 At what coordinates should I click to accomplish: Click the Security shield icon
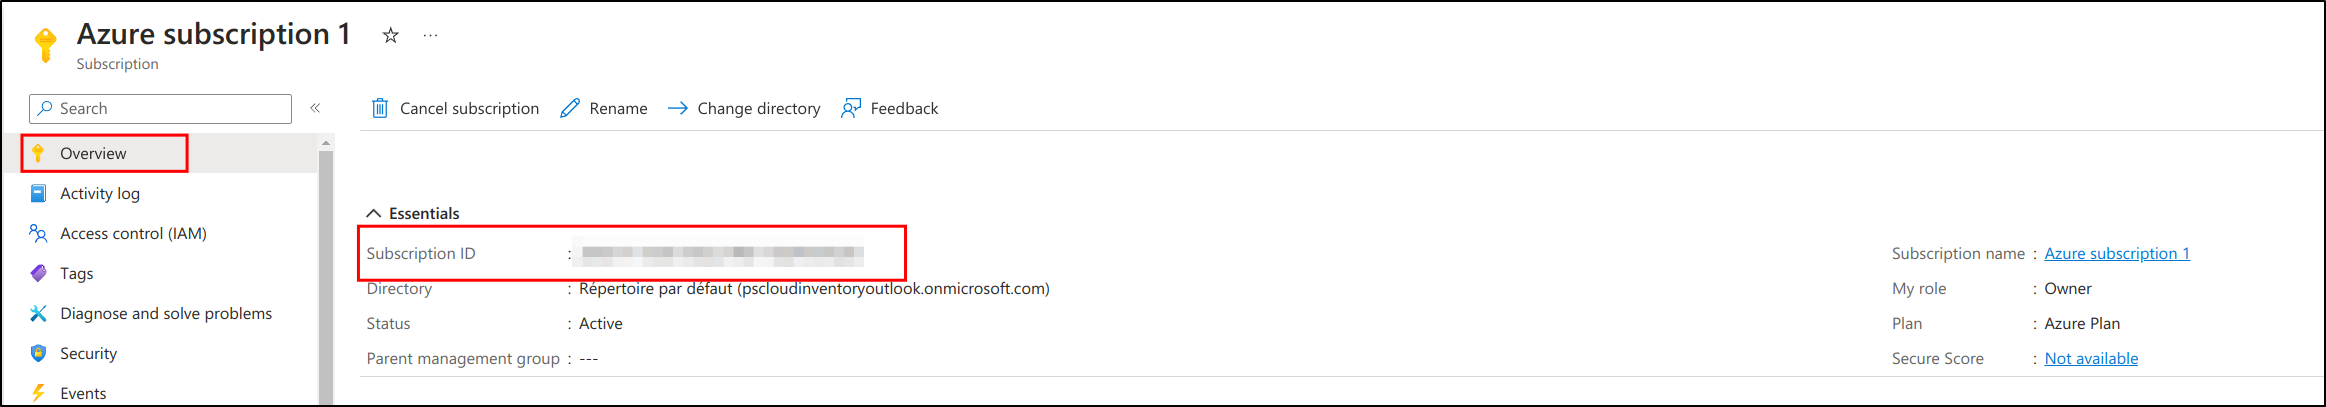point(38,353)
